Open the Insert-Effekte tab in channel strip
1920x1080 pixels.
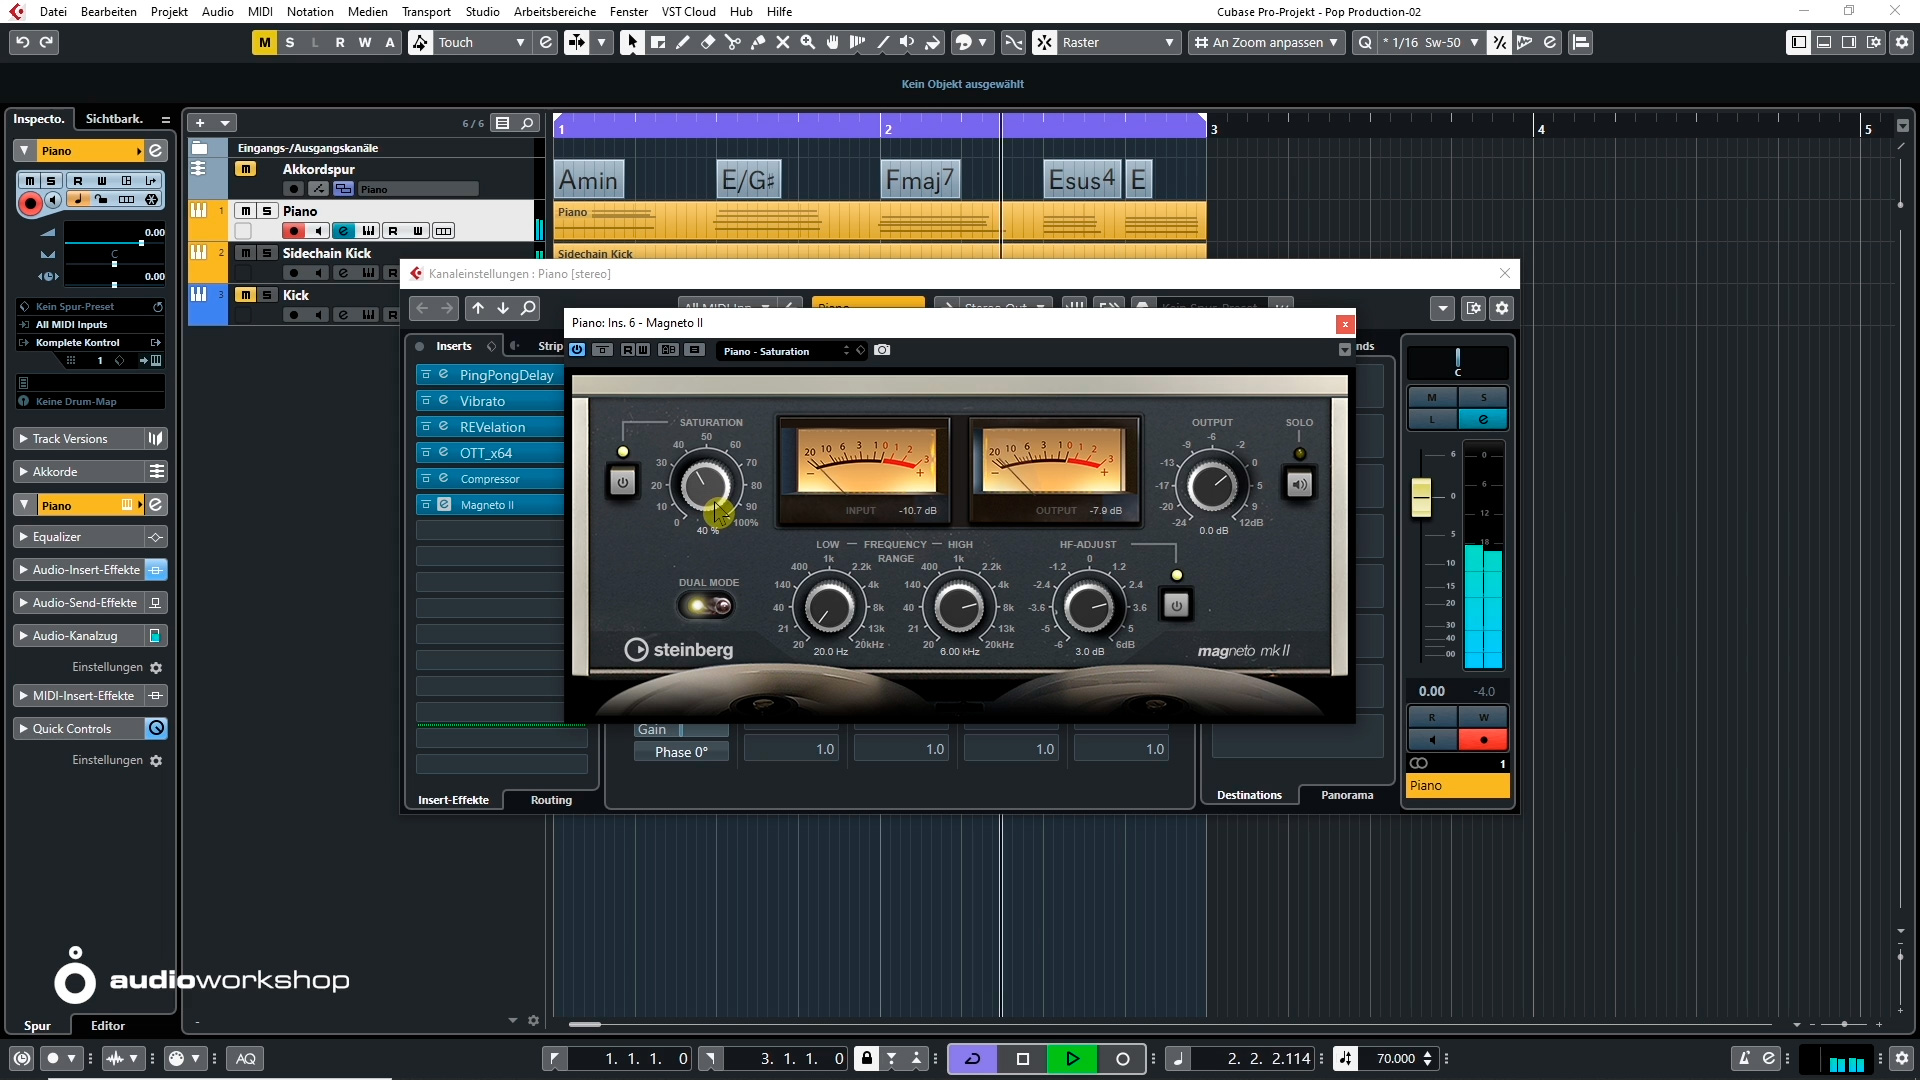click(x=454, y=799)
